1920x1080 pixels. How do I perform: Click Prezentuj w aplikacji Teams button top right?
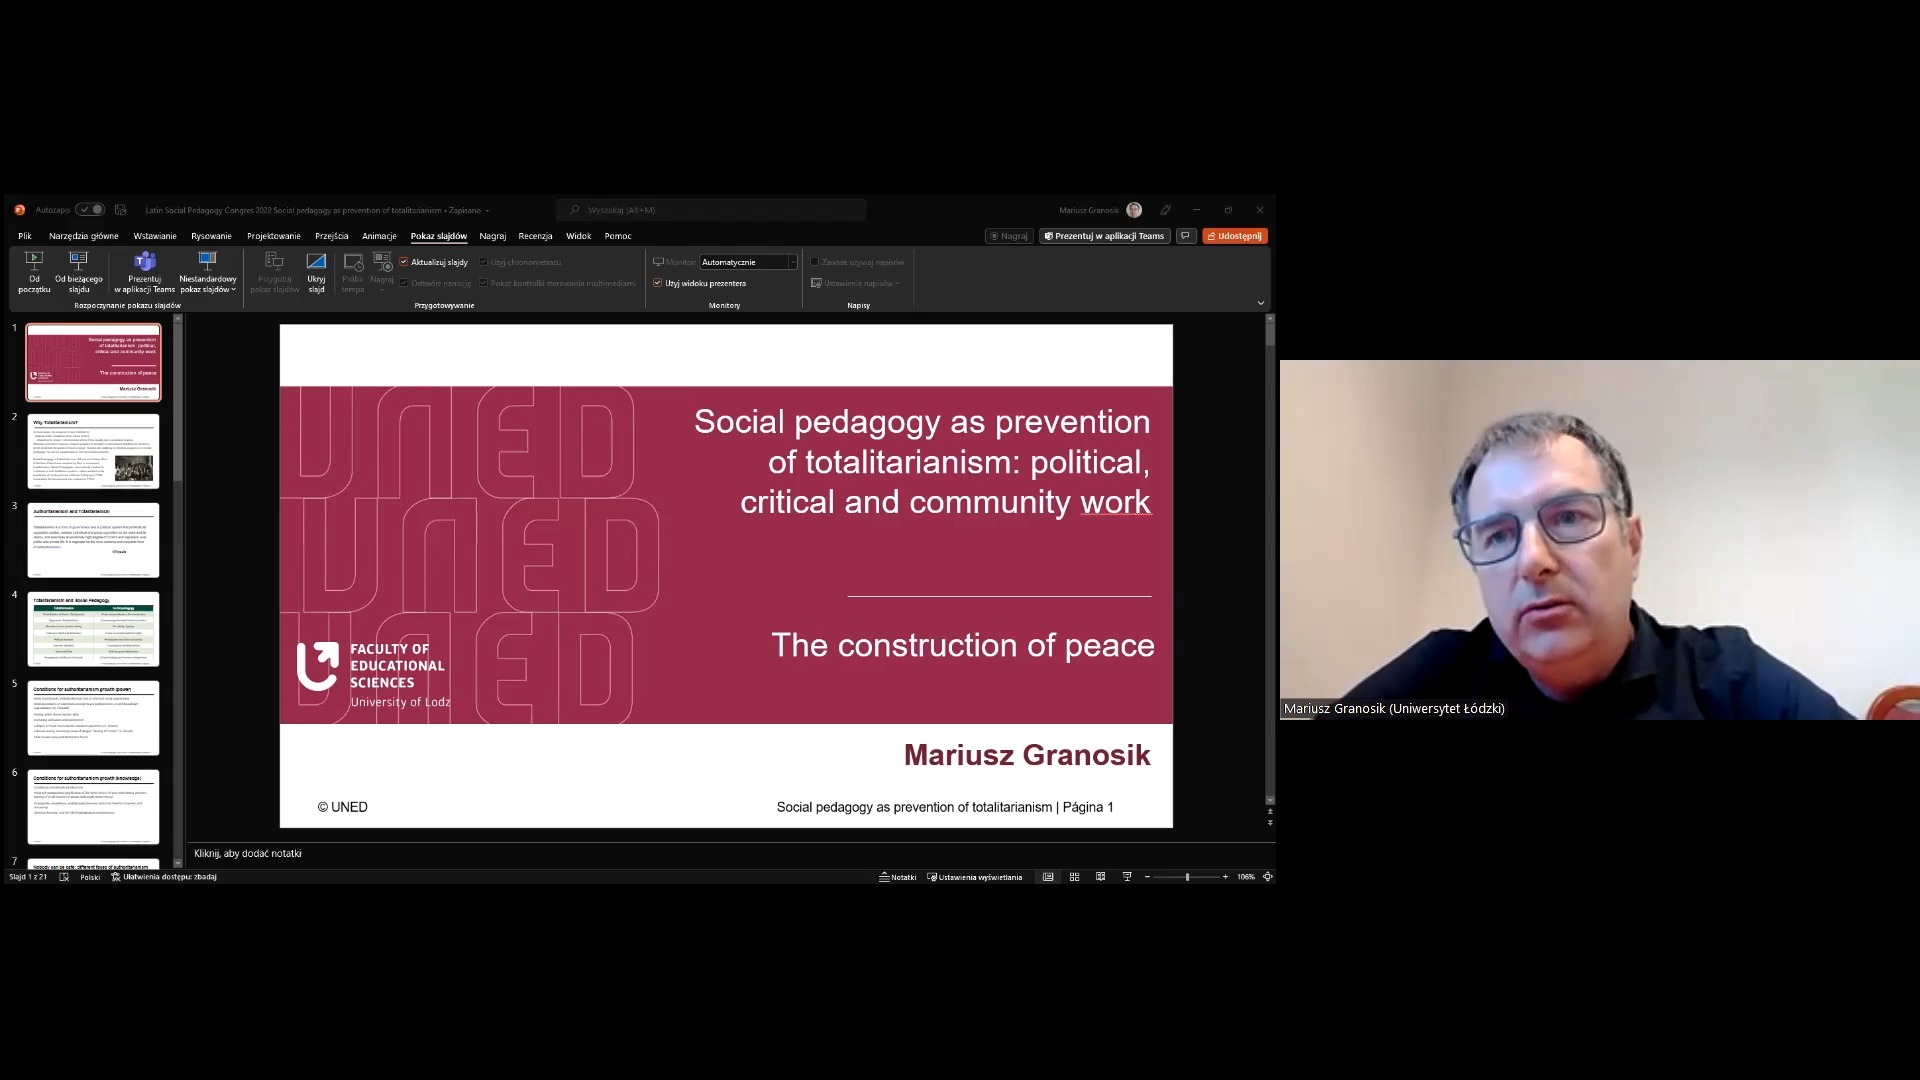pos(1105,236)
